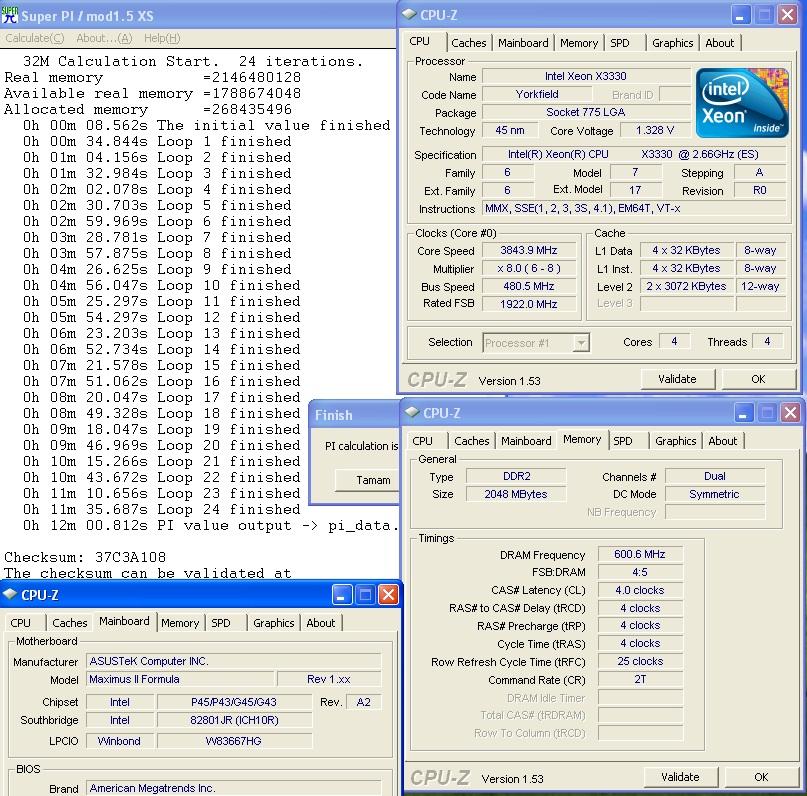Minimize the Mainboard CPU-Z window
Image resolution: width=807 pixels, height=796 pixels.
[342, 595]
